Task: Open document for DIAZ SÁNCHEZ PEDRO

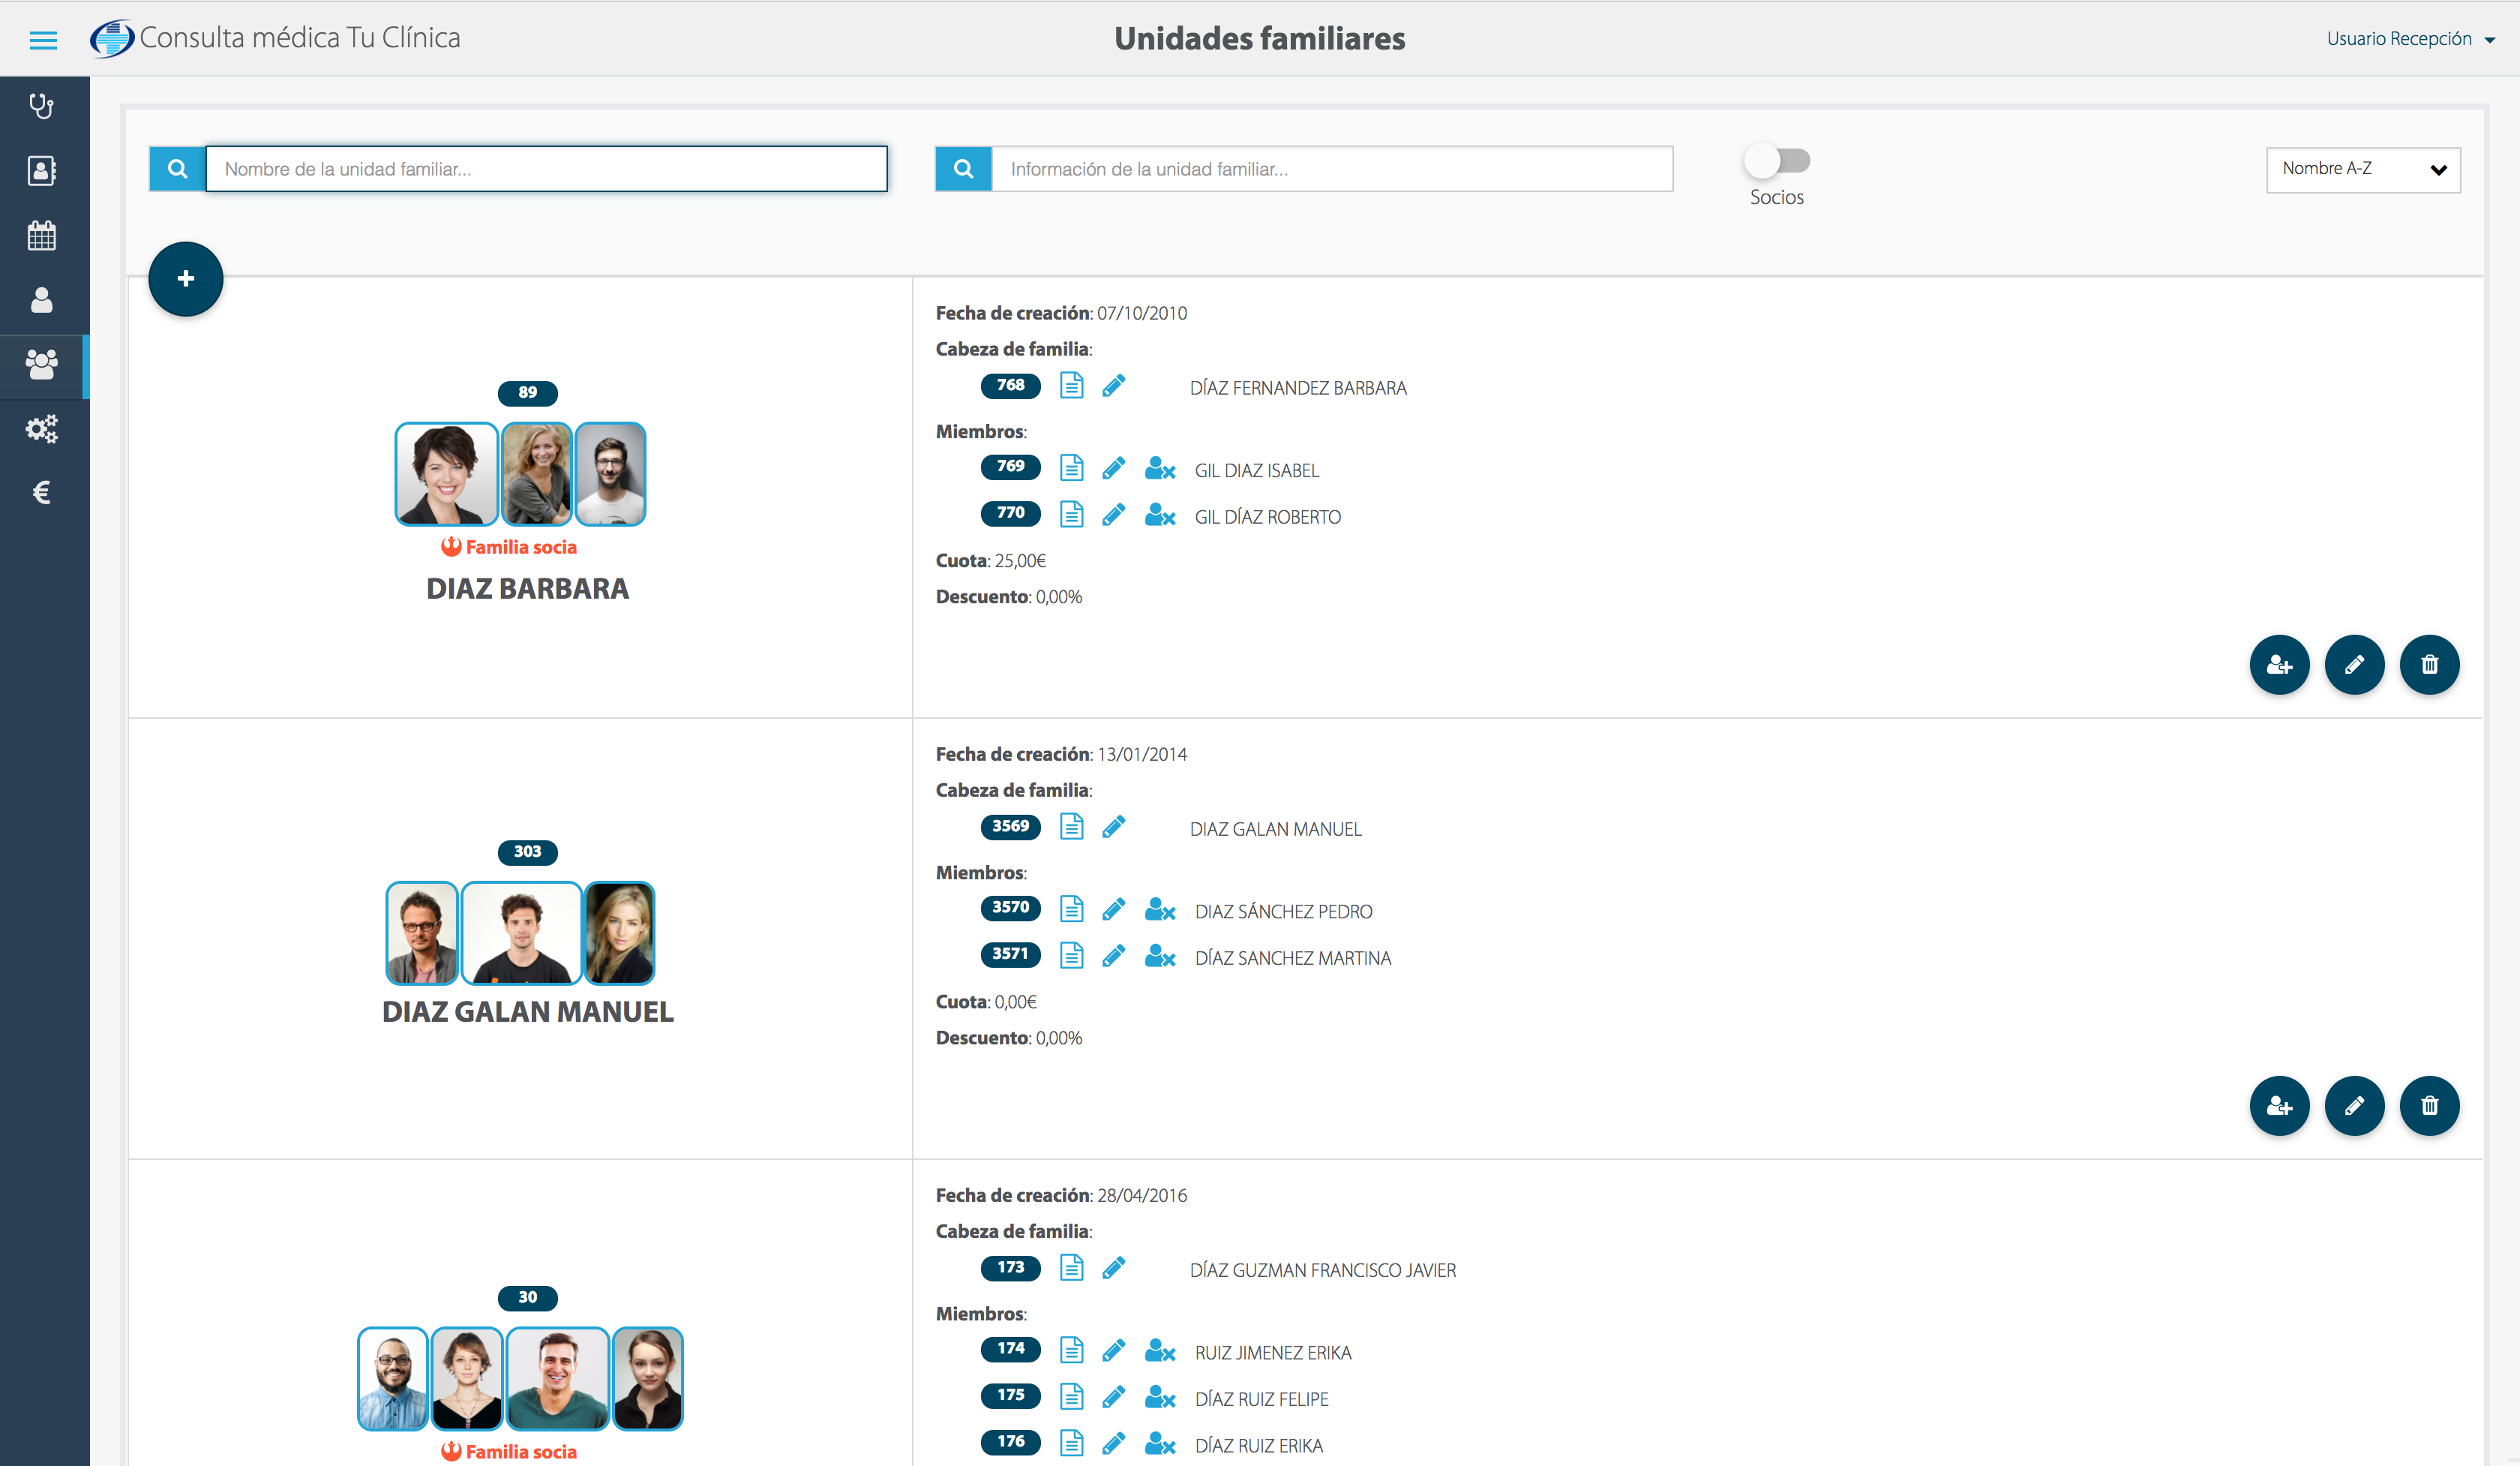Action: [1071, 909]
